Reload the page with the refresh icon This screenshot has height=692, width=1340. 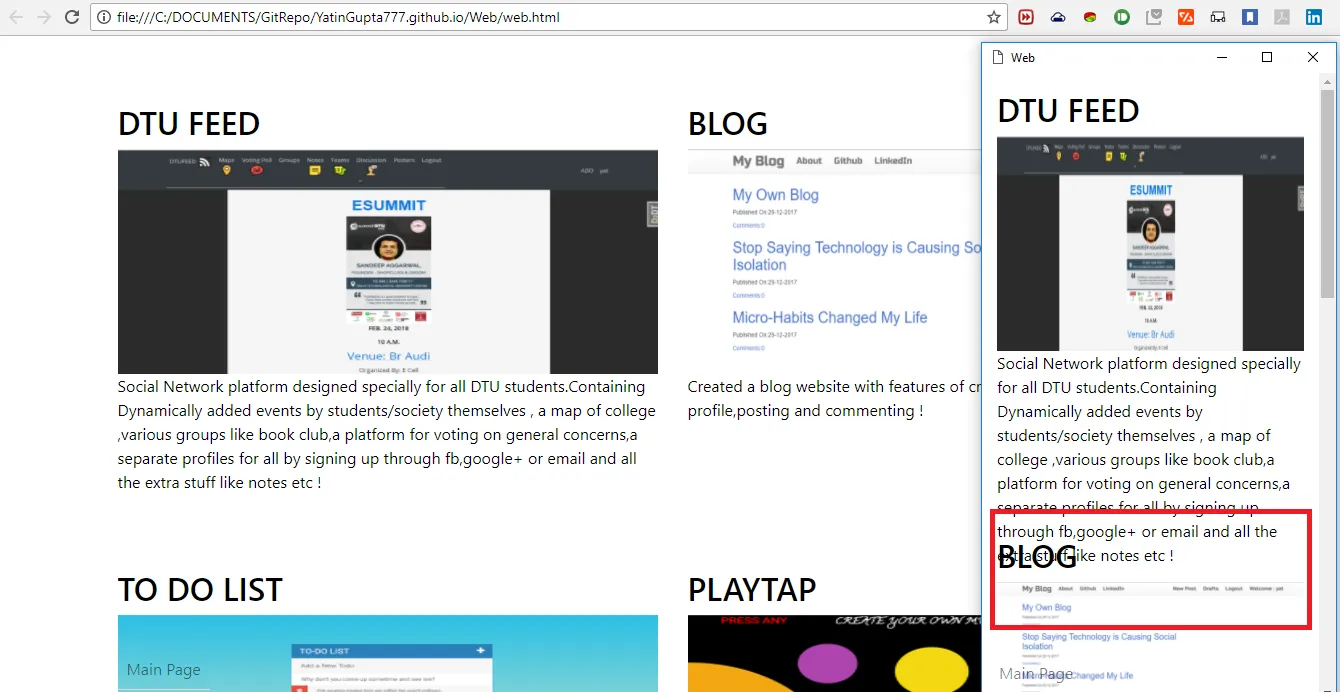(x=72, y=17)
